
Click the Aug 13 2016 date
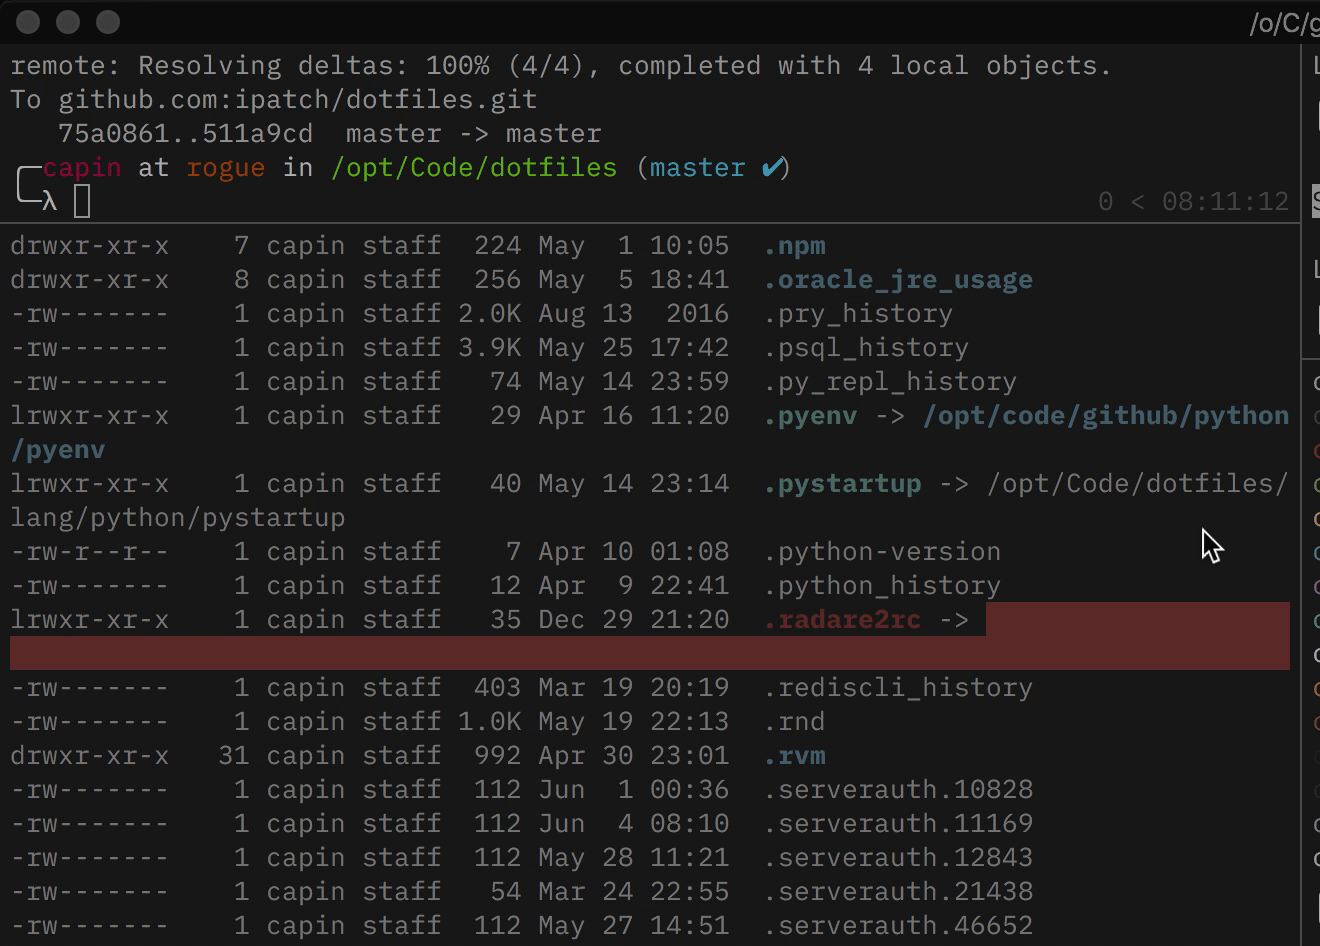pos(634,314)
